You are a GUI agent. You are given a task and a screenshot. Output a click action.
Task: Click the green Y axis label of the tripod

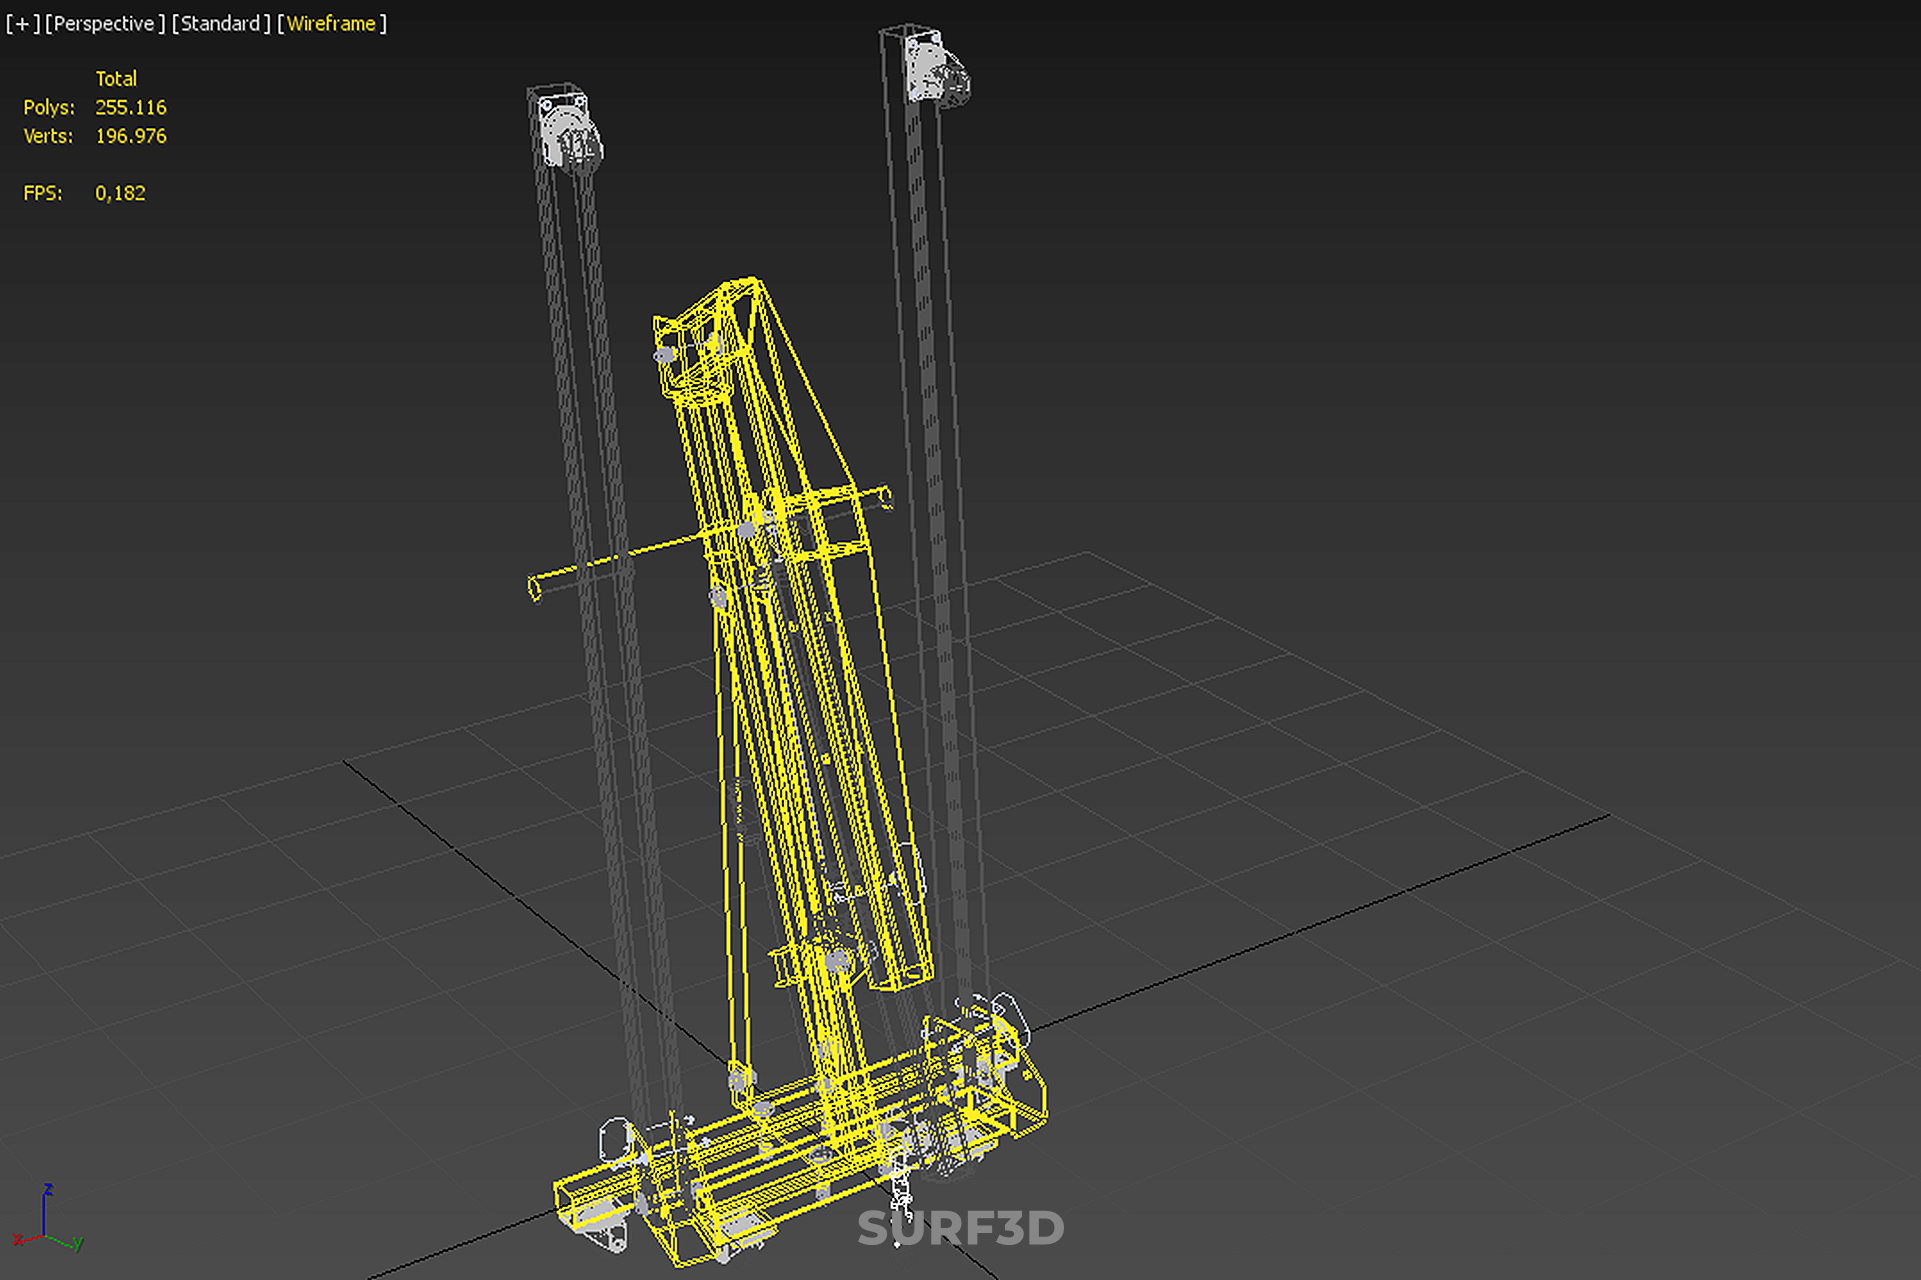pyautogui.click(x=79, y=1243)
